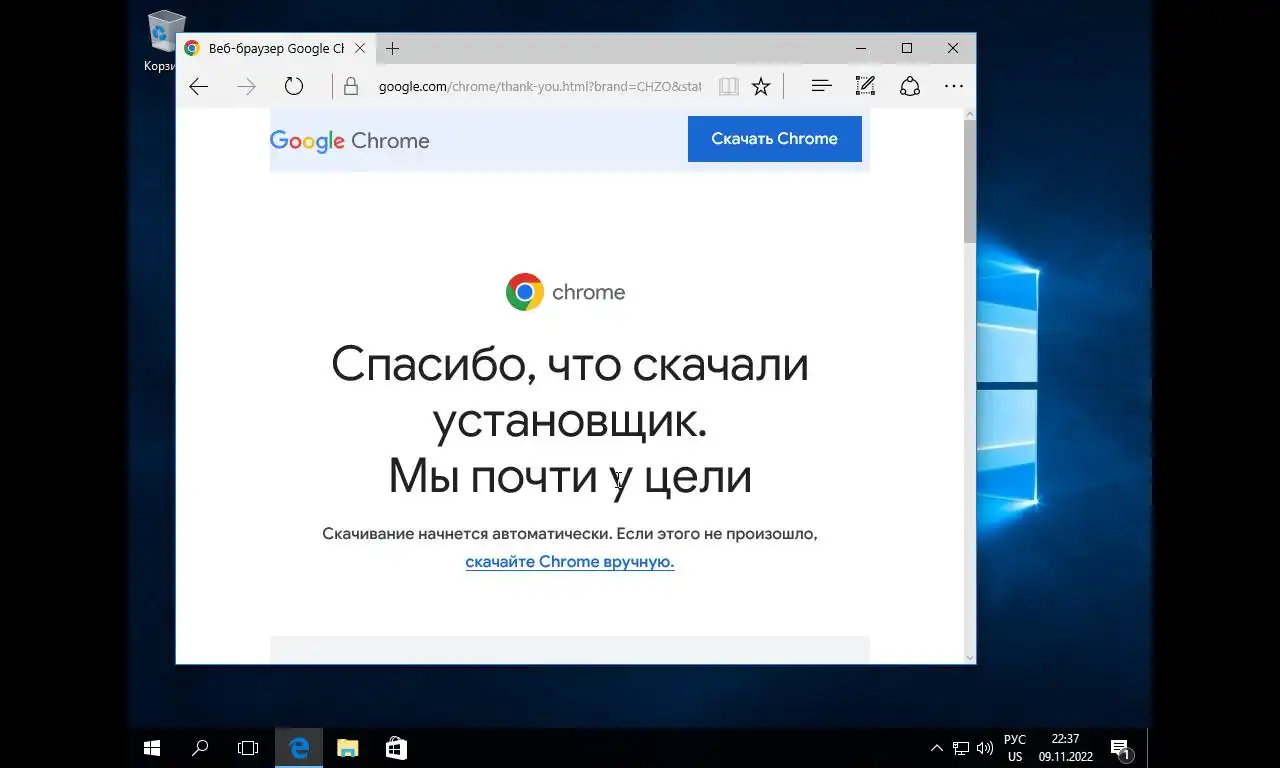Maximize the Edge window
The width and height of the screenshot is (1280, 768).
(x=907, y=48)
